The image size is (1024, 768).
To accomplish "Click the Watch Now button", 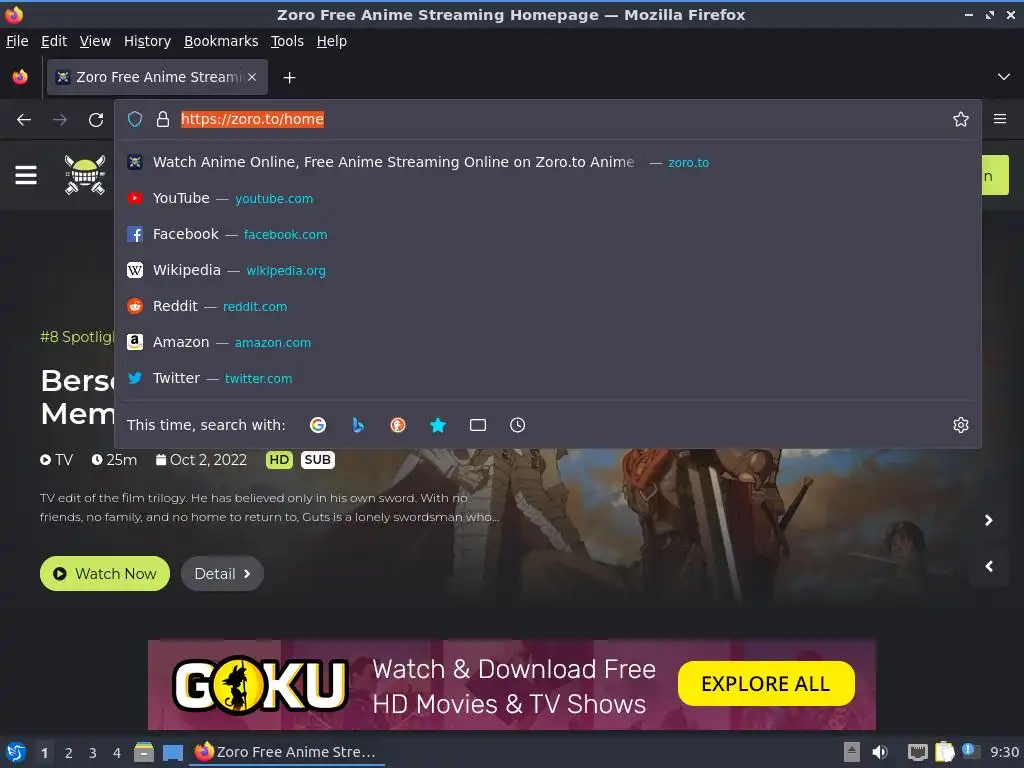I will coord(104,573).
